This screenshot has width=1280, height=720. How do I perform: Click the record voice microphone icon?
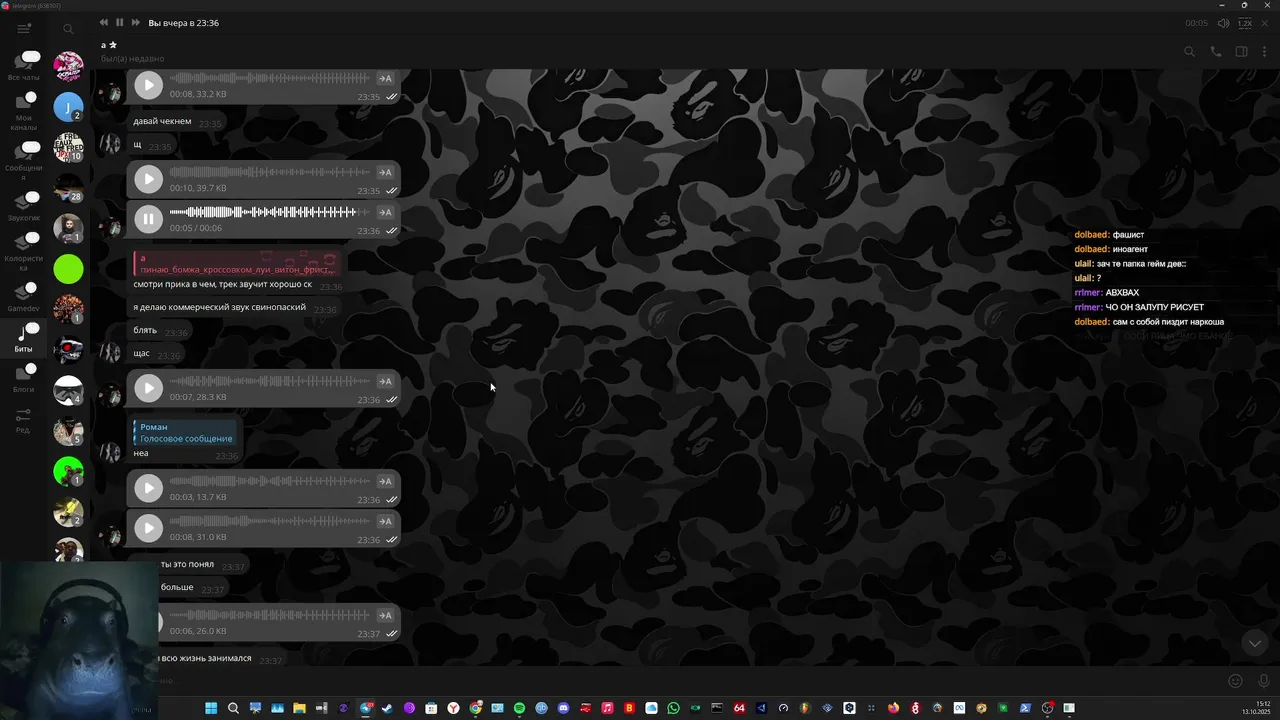[1264, 681]
